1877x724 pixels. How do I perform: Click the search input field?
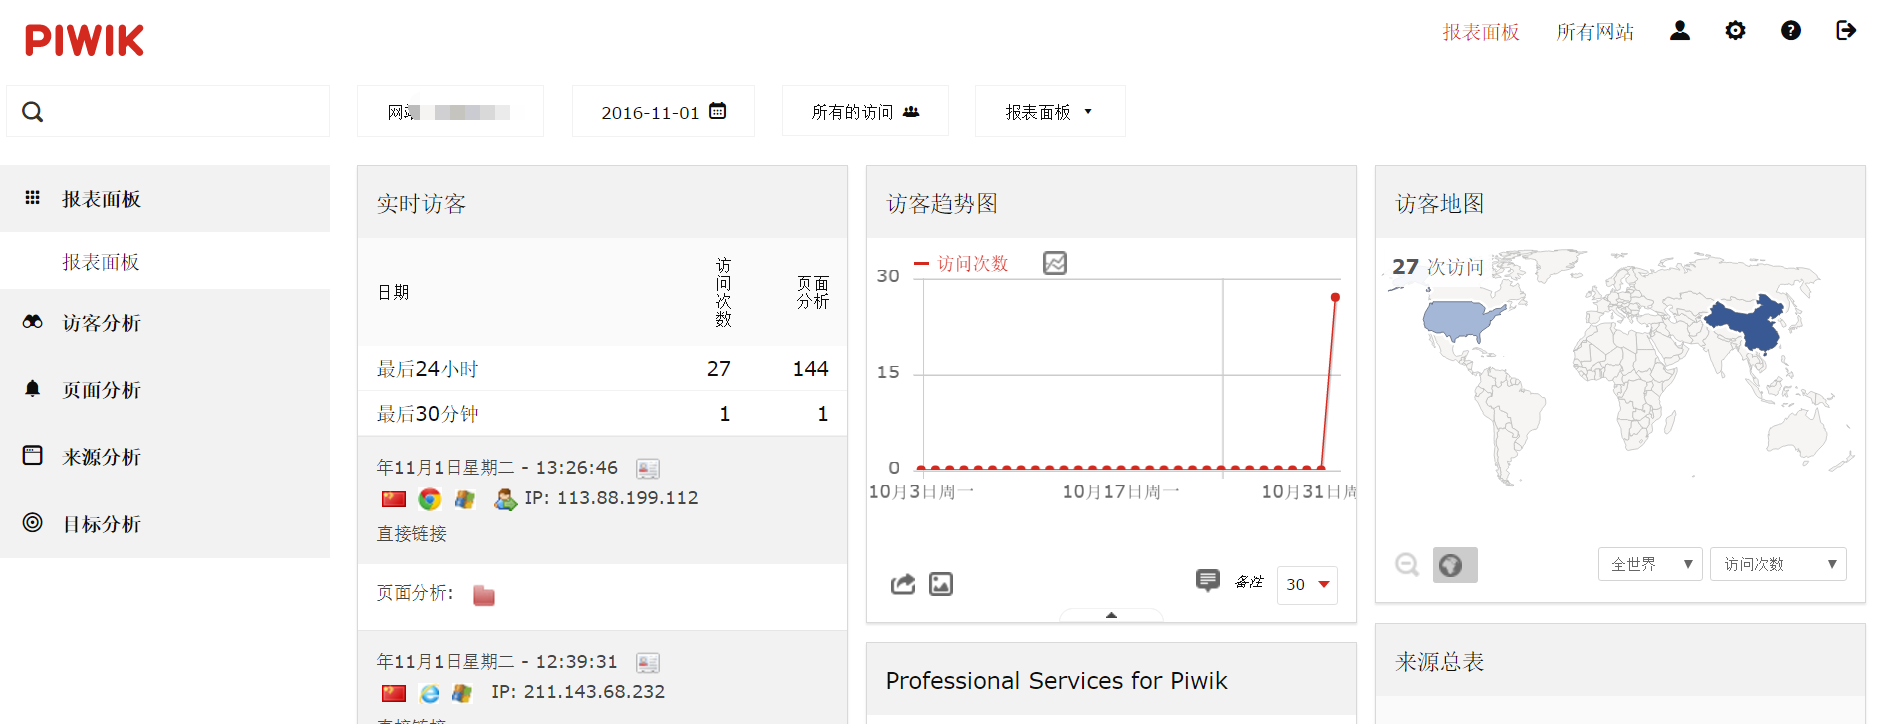(x=180, y=112)
